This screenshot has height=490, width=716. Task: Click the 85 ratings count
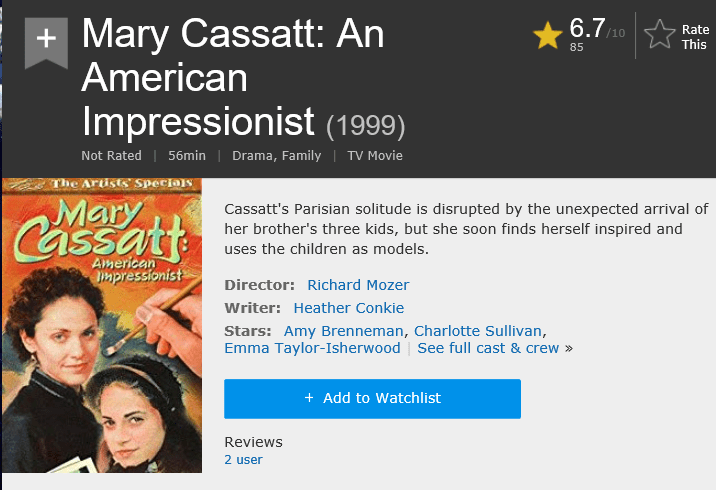577,47
